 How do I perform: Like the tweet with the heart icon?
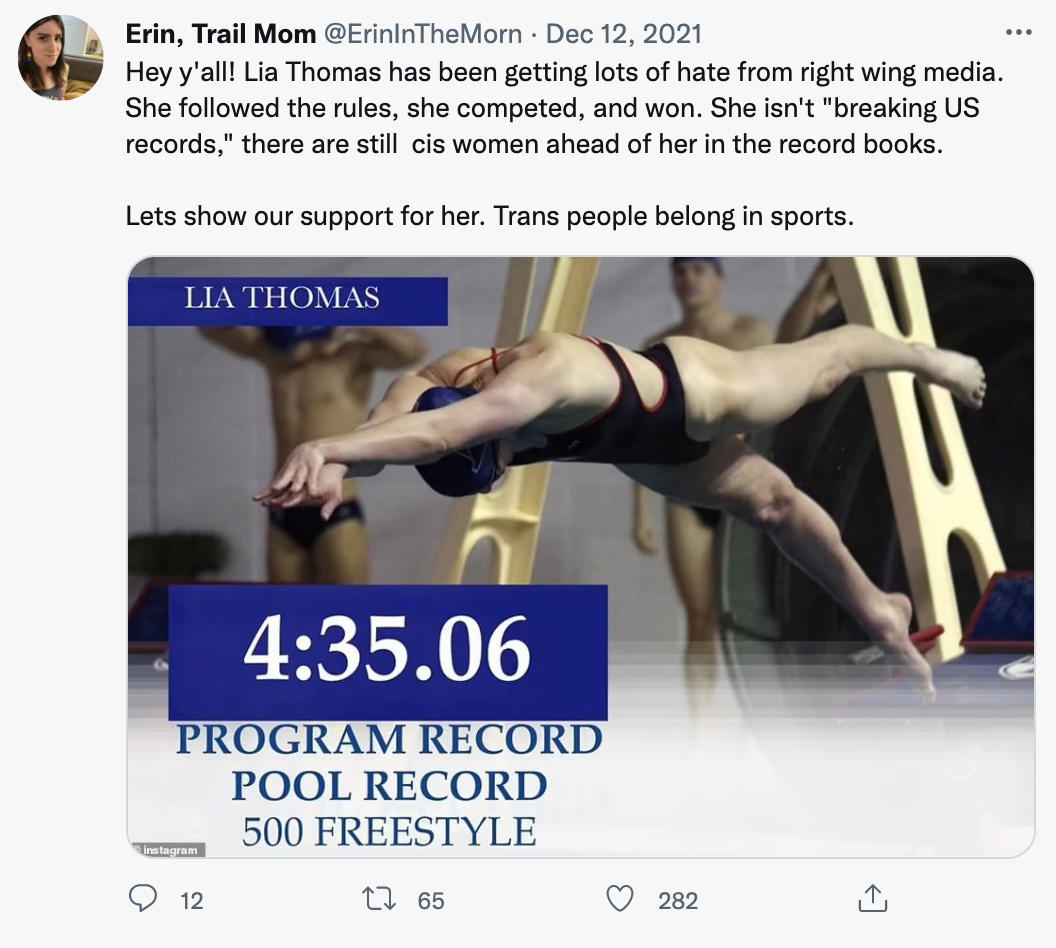point(621,899)
